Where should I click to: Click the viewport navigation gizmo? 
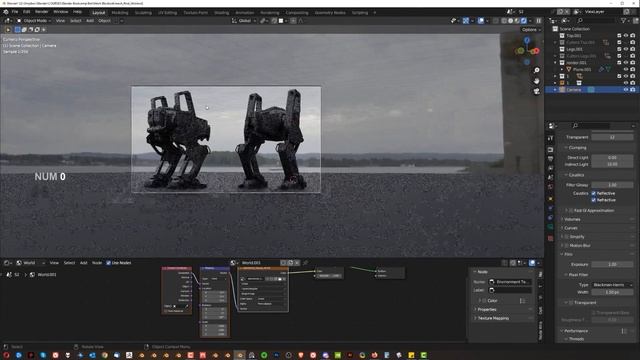click(x=527, y=51)
